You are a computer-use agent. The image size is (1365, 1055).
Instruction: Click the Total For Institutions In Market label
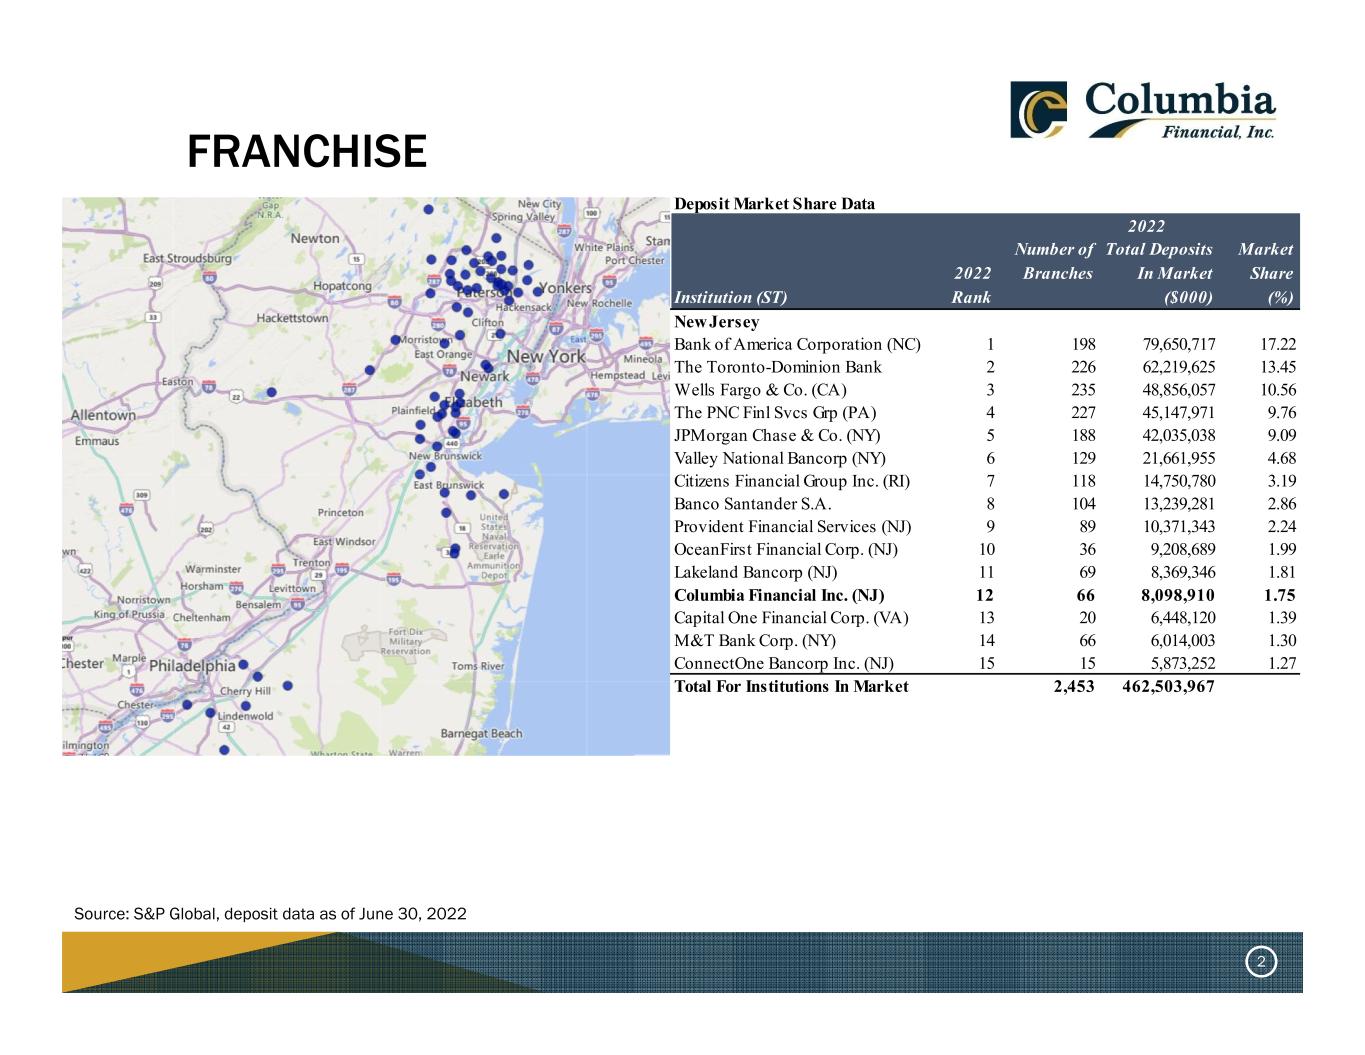tap(791, 686)
